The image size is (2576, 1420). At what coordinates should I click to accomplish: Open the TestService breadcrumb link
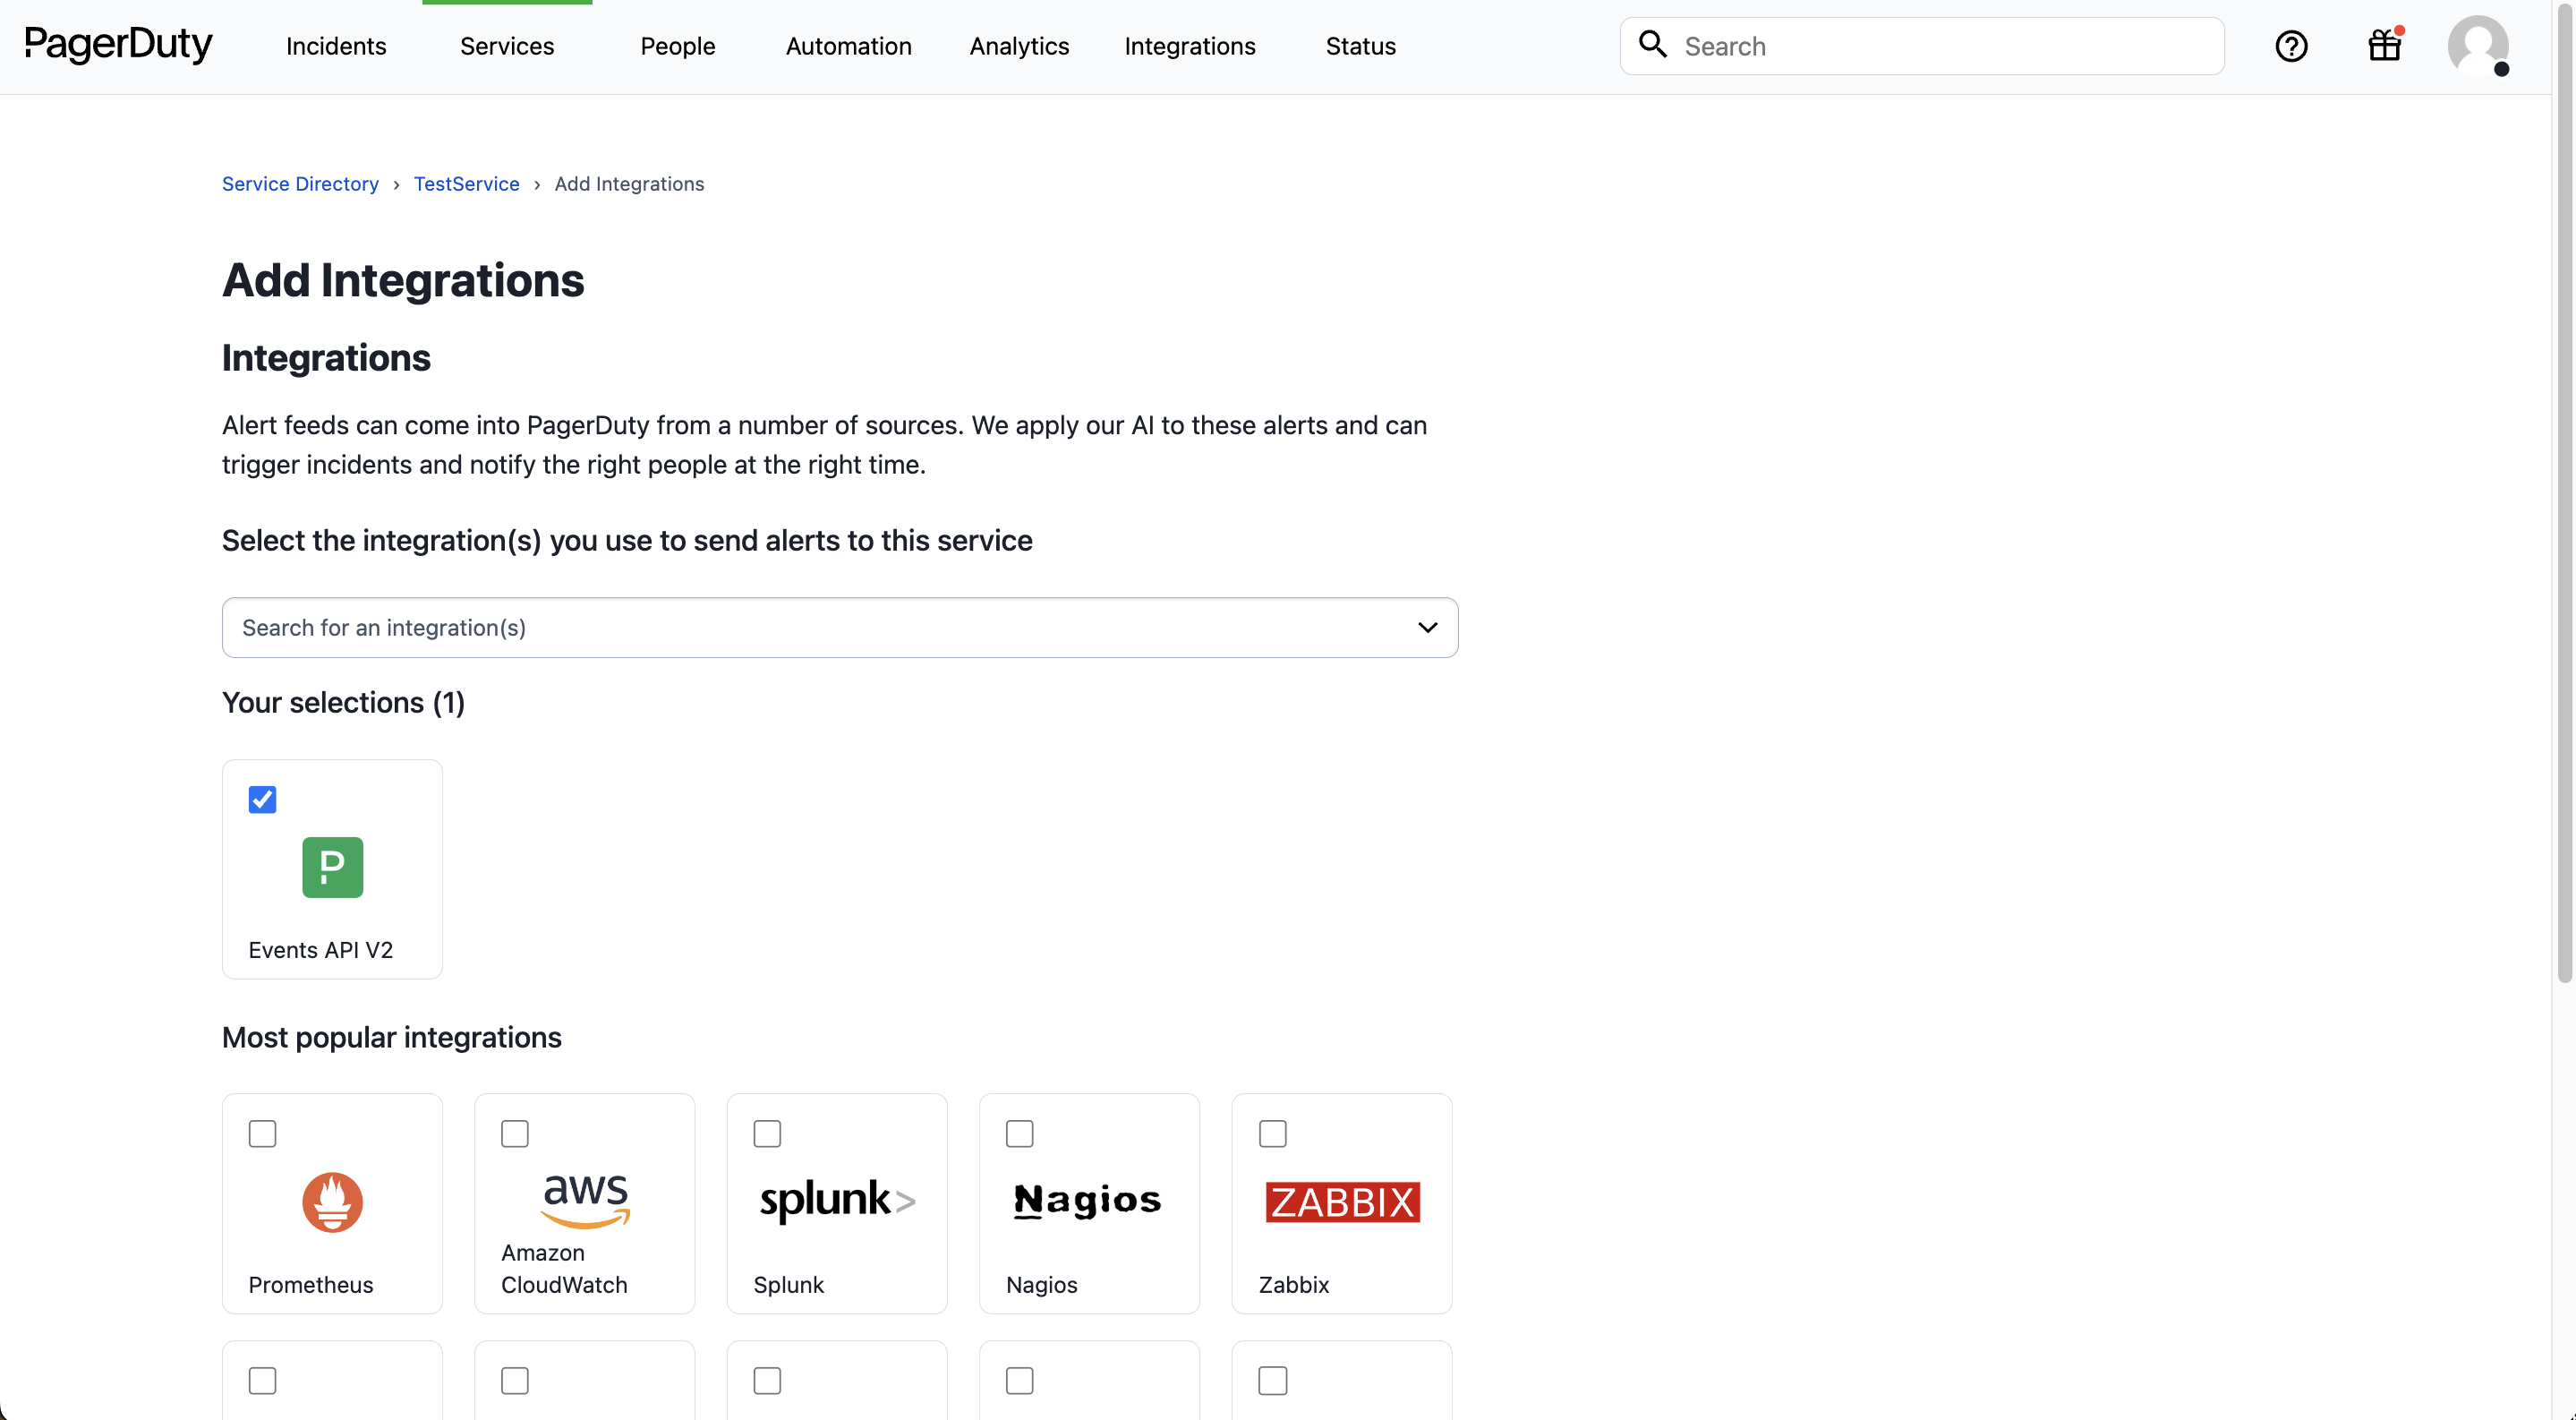(466, 183)
